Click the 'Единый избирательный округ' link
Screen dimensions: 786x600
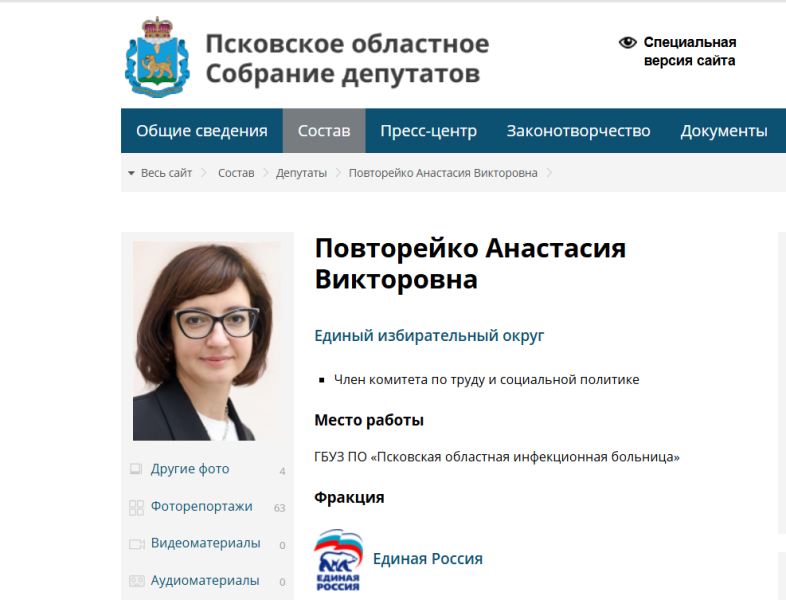click(429, 335)
